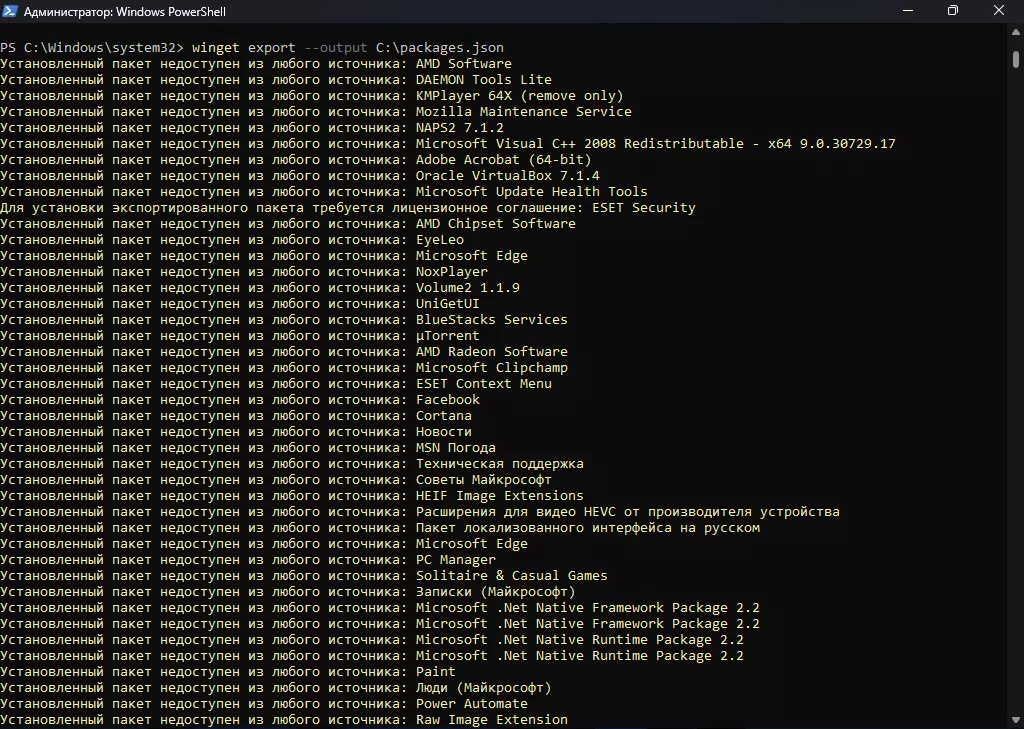1024x729 pixels.
Task: Click the Raw Image Extension output line
Action: coord(491,720)
